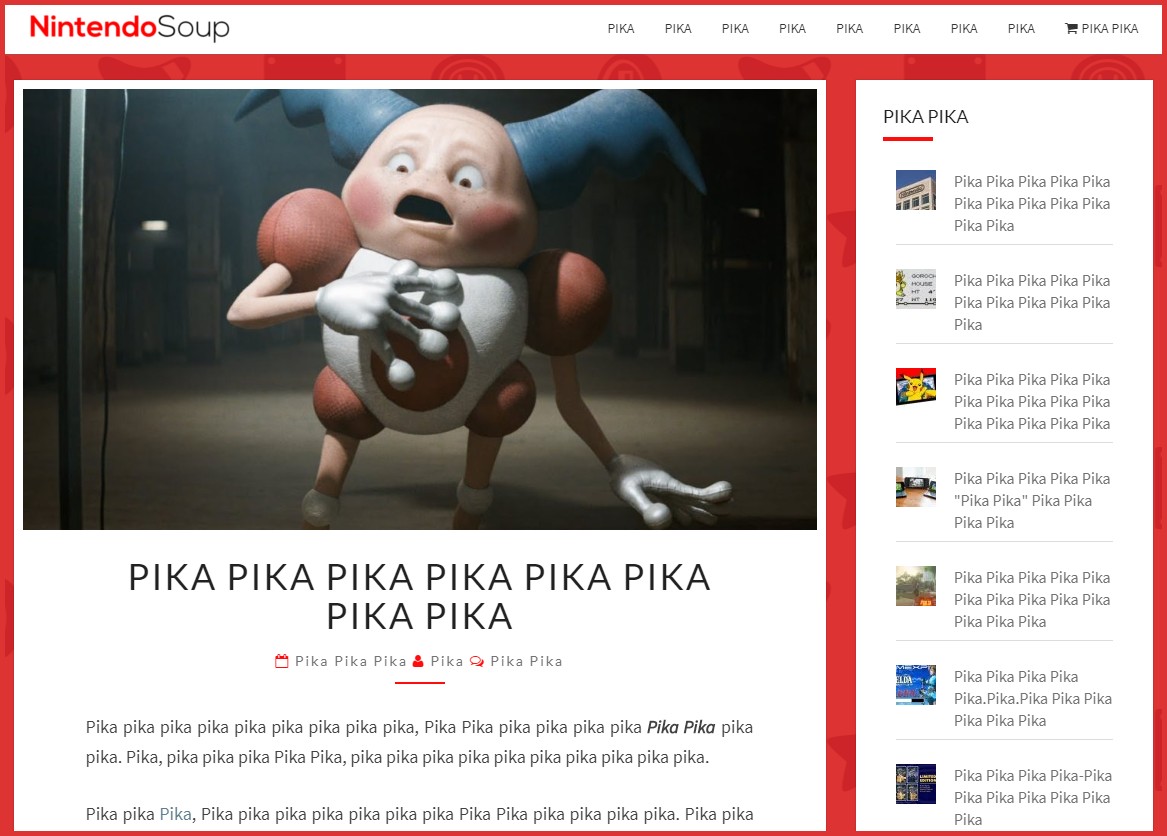Open sidebar post with quoted "Pika Pika" title
Viewport: 1167px width, 836px height.
[1032, 500]
